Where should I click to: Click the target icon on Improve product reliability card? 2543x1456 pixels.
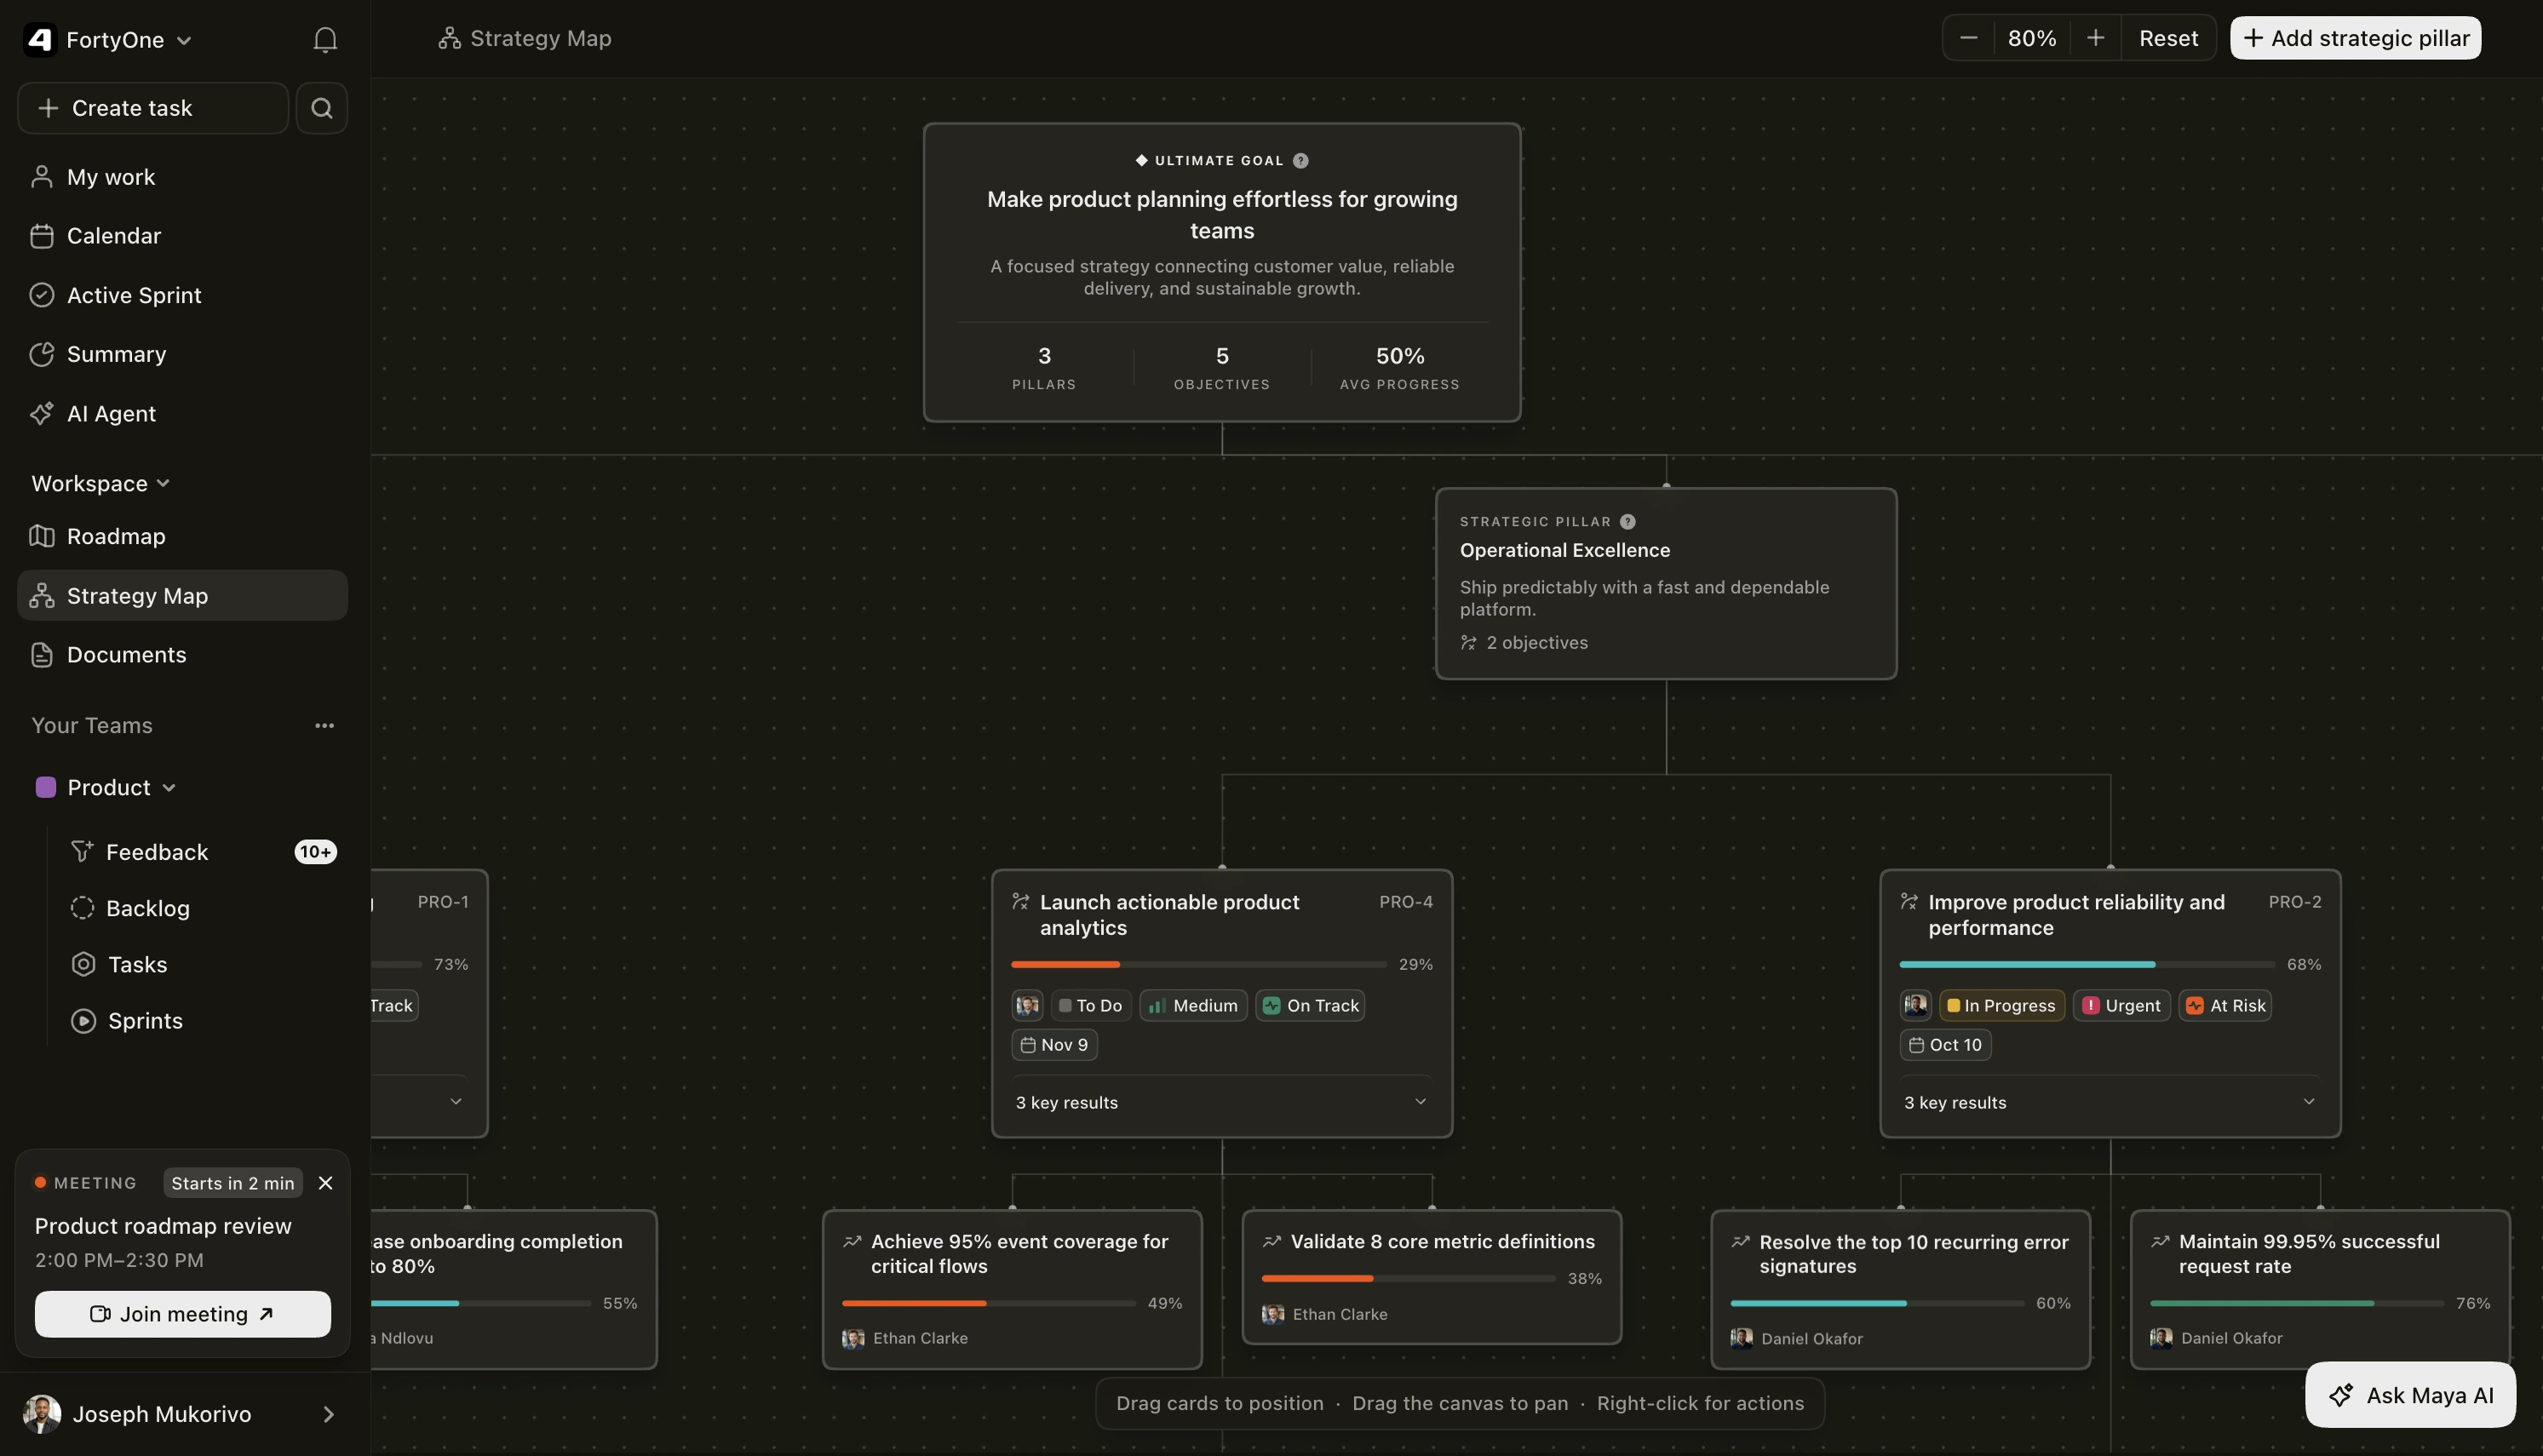(x=1909, y=902)
